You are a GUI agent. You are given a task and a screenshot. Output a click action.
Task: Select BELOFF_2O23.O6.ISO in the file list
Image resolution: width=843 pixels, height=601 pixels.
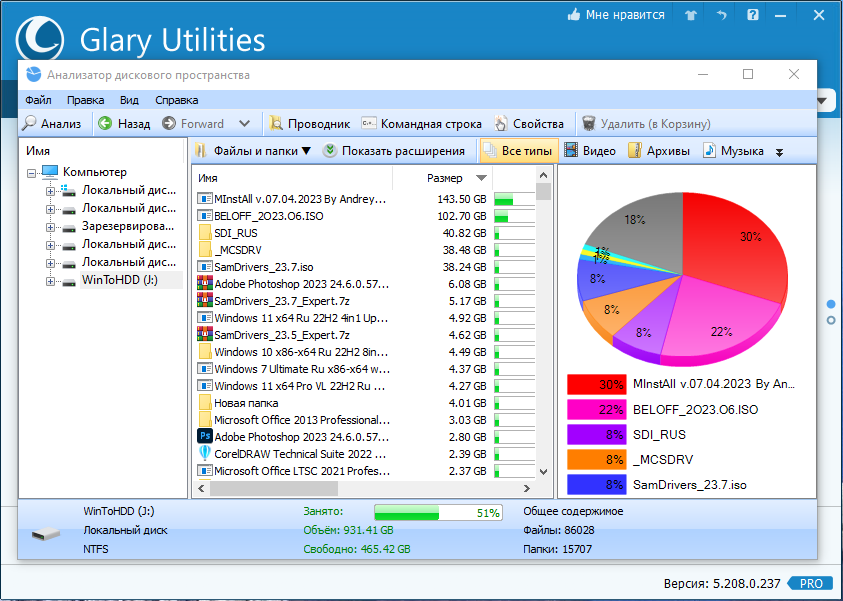click(x=268, y=216)
